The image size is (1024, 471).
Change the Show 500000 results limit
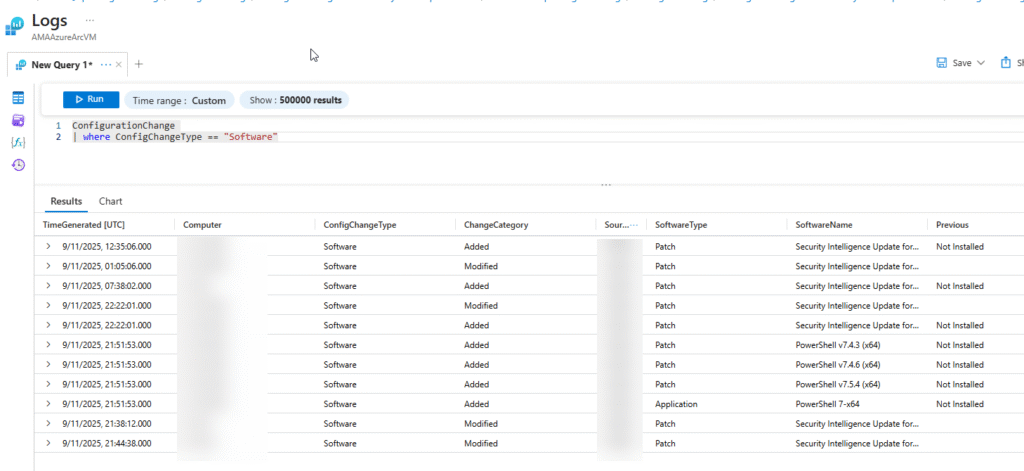click(294, 100)
